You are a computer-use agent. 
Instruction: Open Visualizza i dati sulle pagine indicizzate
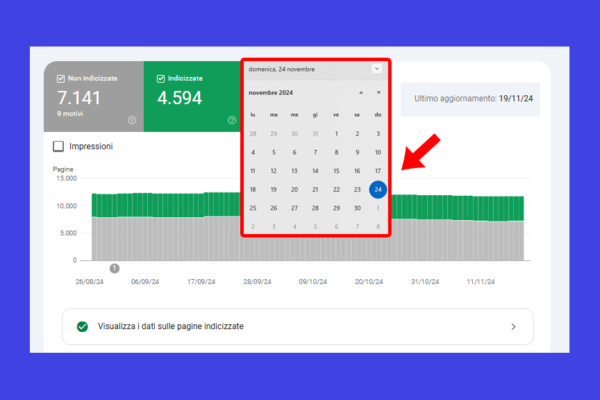coord(298,327)
